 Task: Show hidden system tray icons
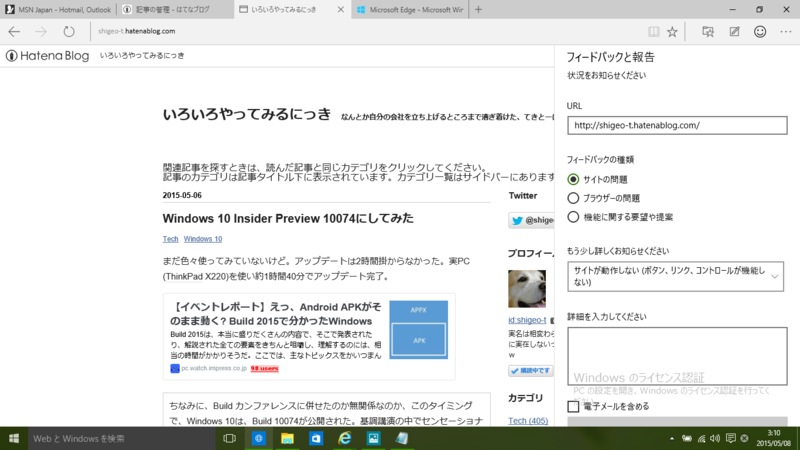pyautogui.click(x=672, y=438)
